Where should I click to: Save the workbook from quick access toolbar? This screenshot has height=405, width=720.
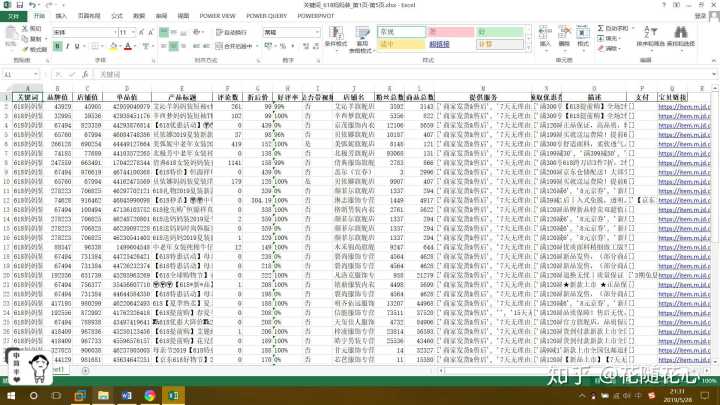20,5
